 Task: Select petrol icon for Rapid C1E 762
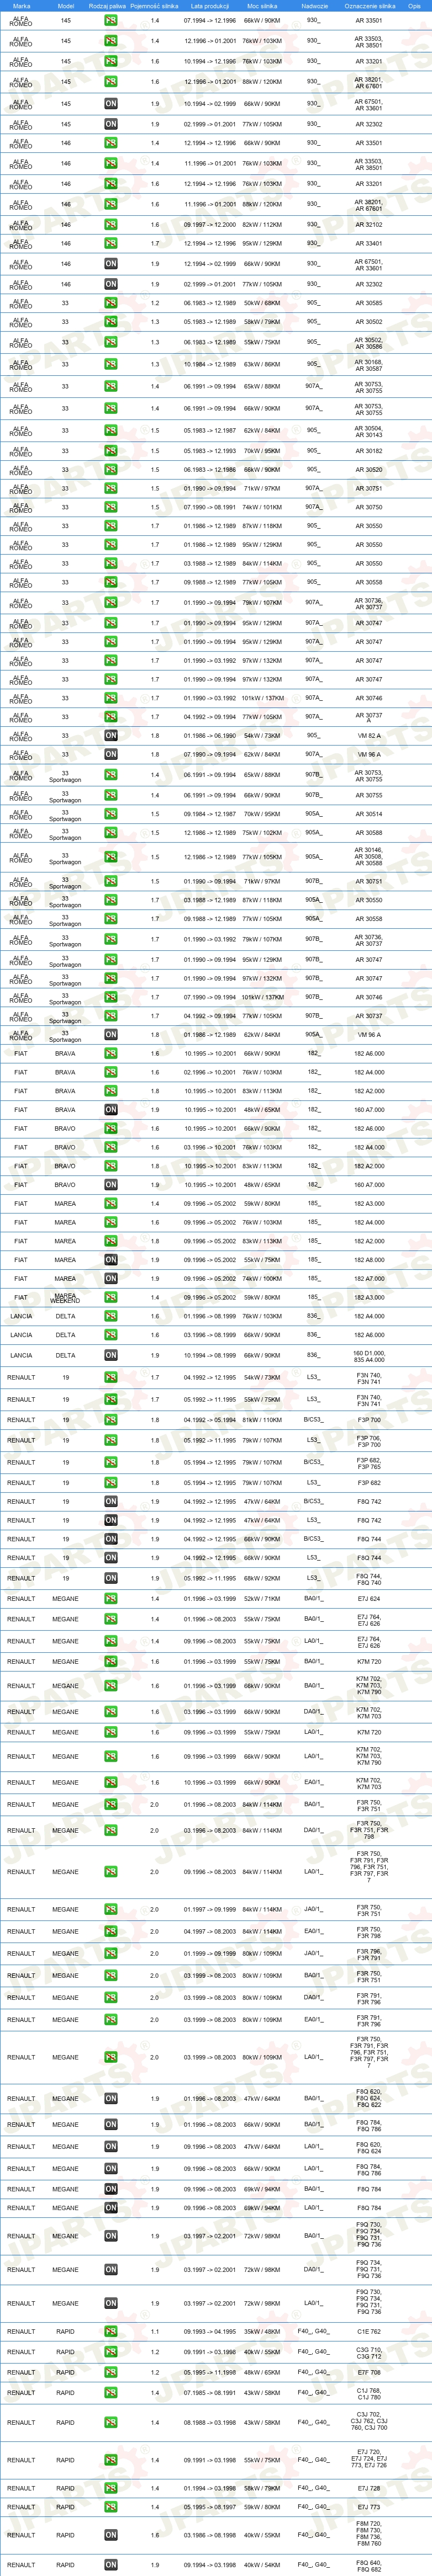(111, 2331)
